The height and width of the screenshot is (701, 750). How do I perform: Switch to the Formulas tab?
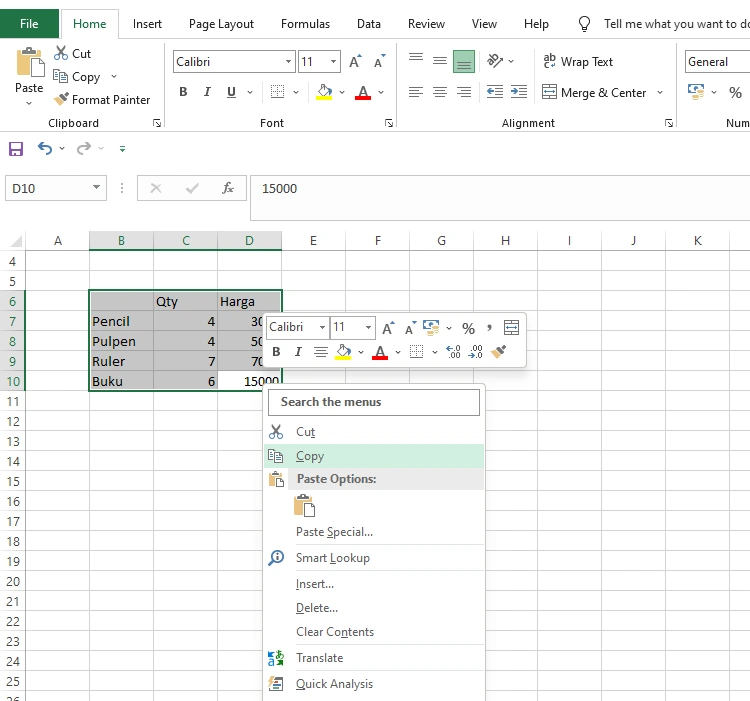coord(305,24)
